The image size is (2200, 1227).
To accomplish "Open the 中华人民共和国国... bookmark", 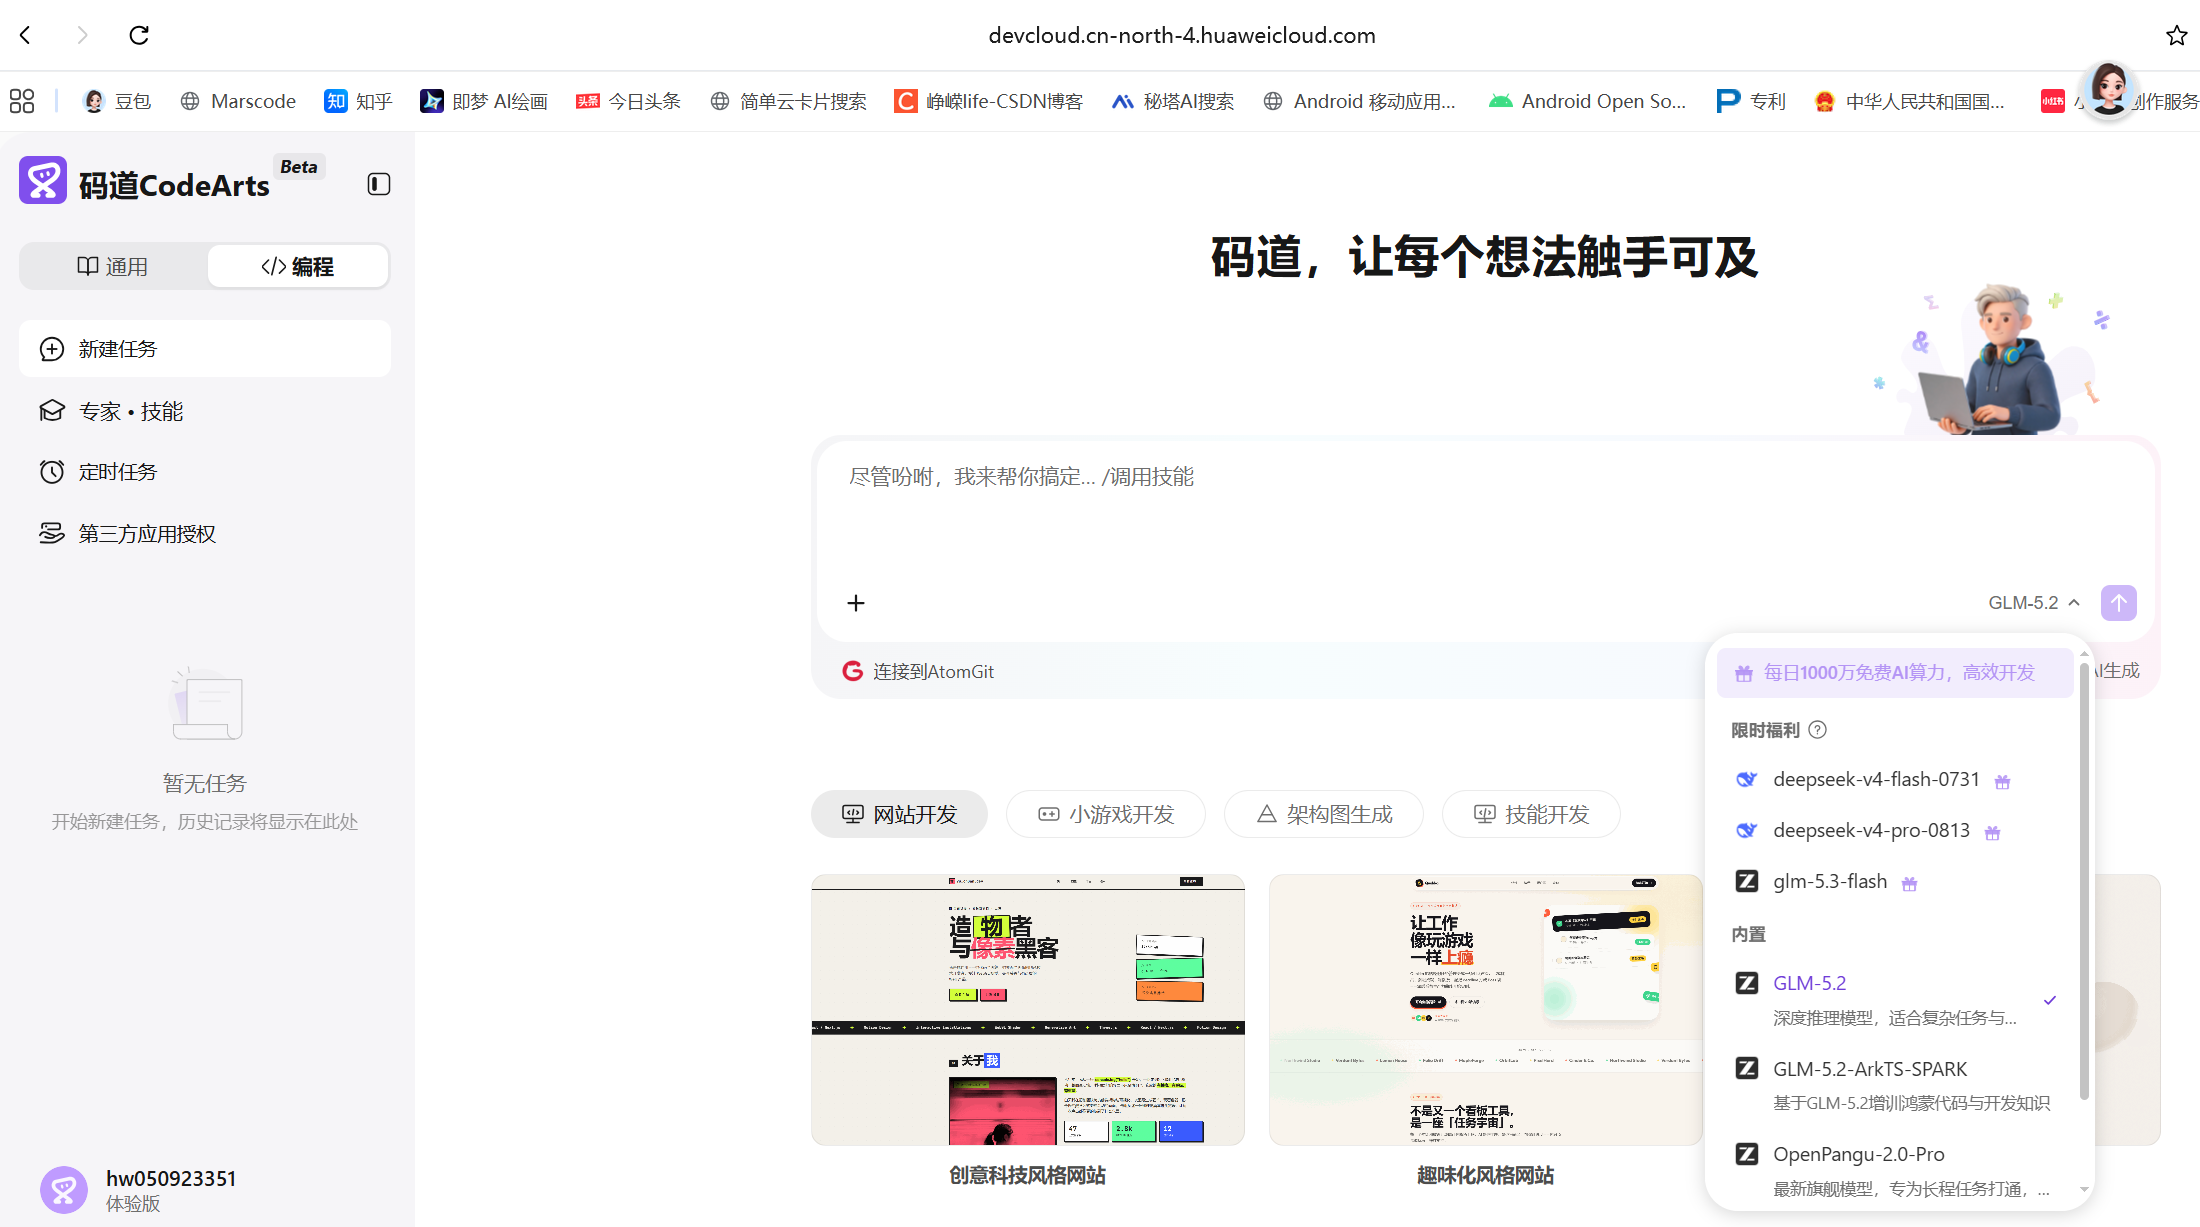I will (1909, 101).
